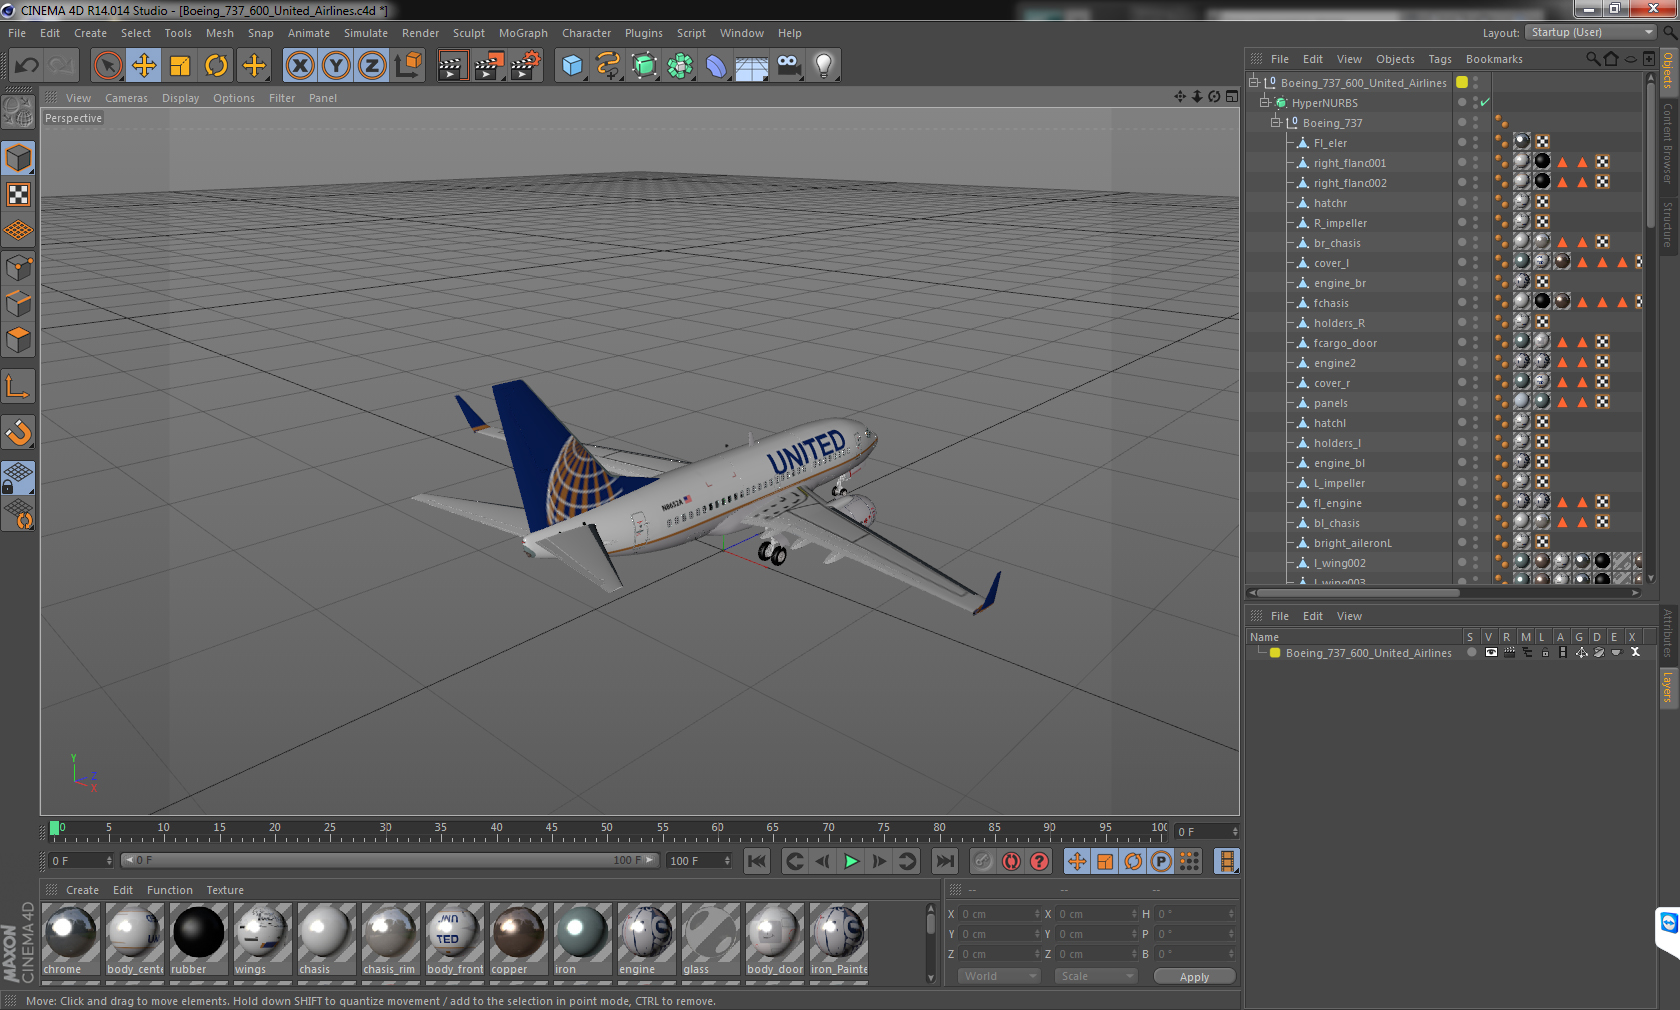Open the World coordinate dropdown
The height and width of the screenshot is (1010, 1680).
click(999, 977)
